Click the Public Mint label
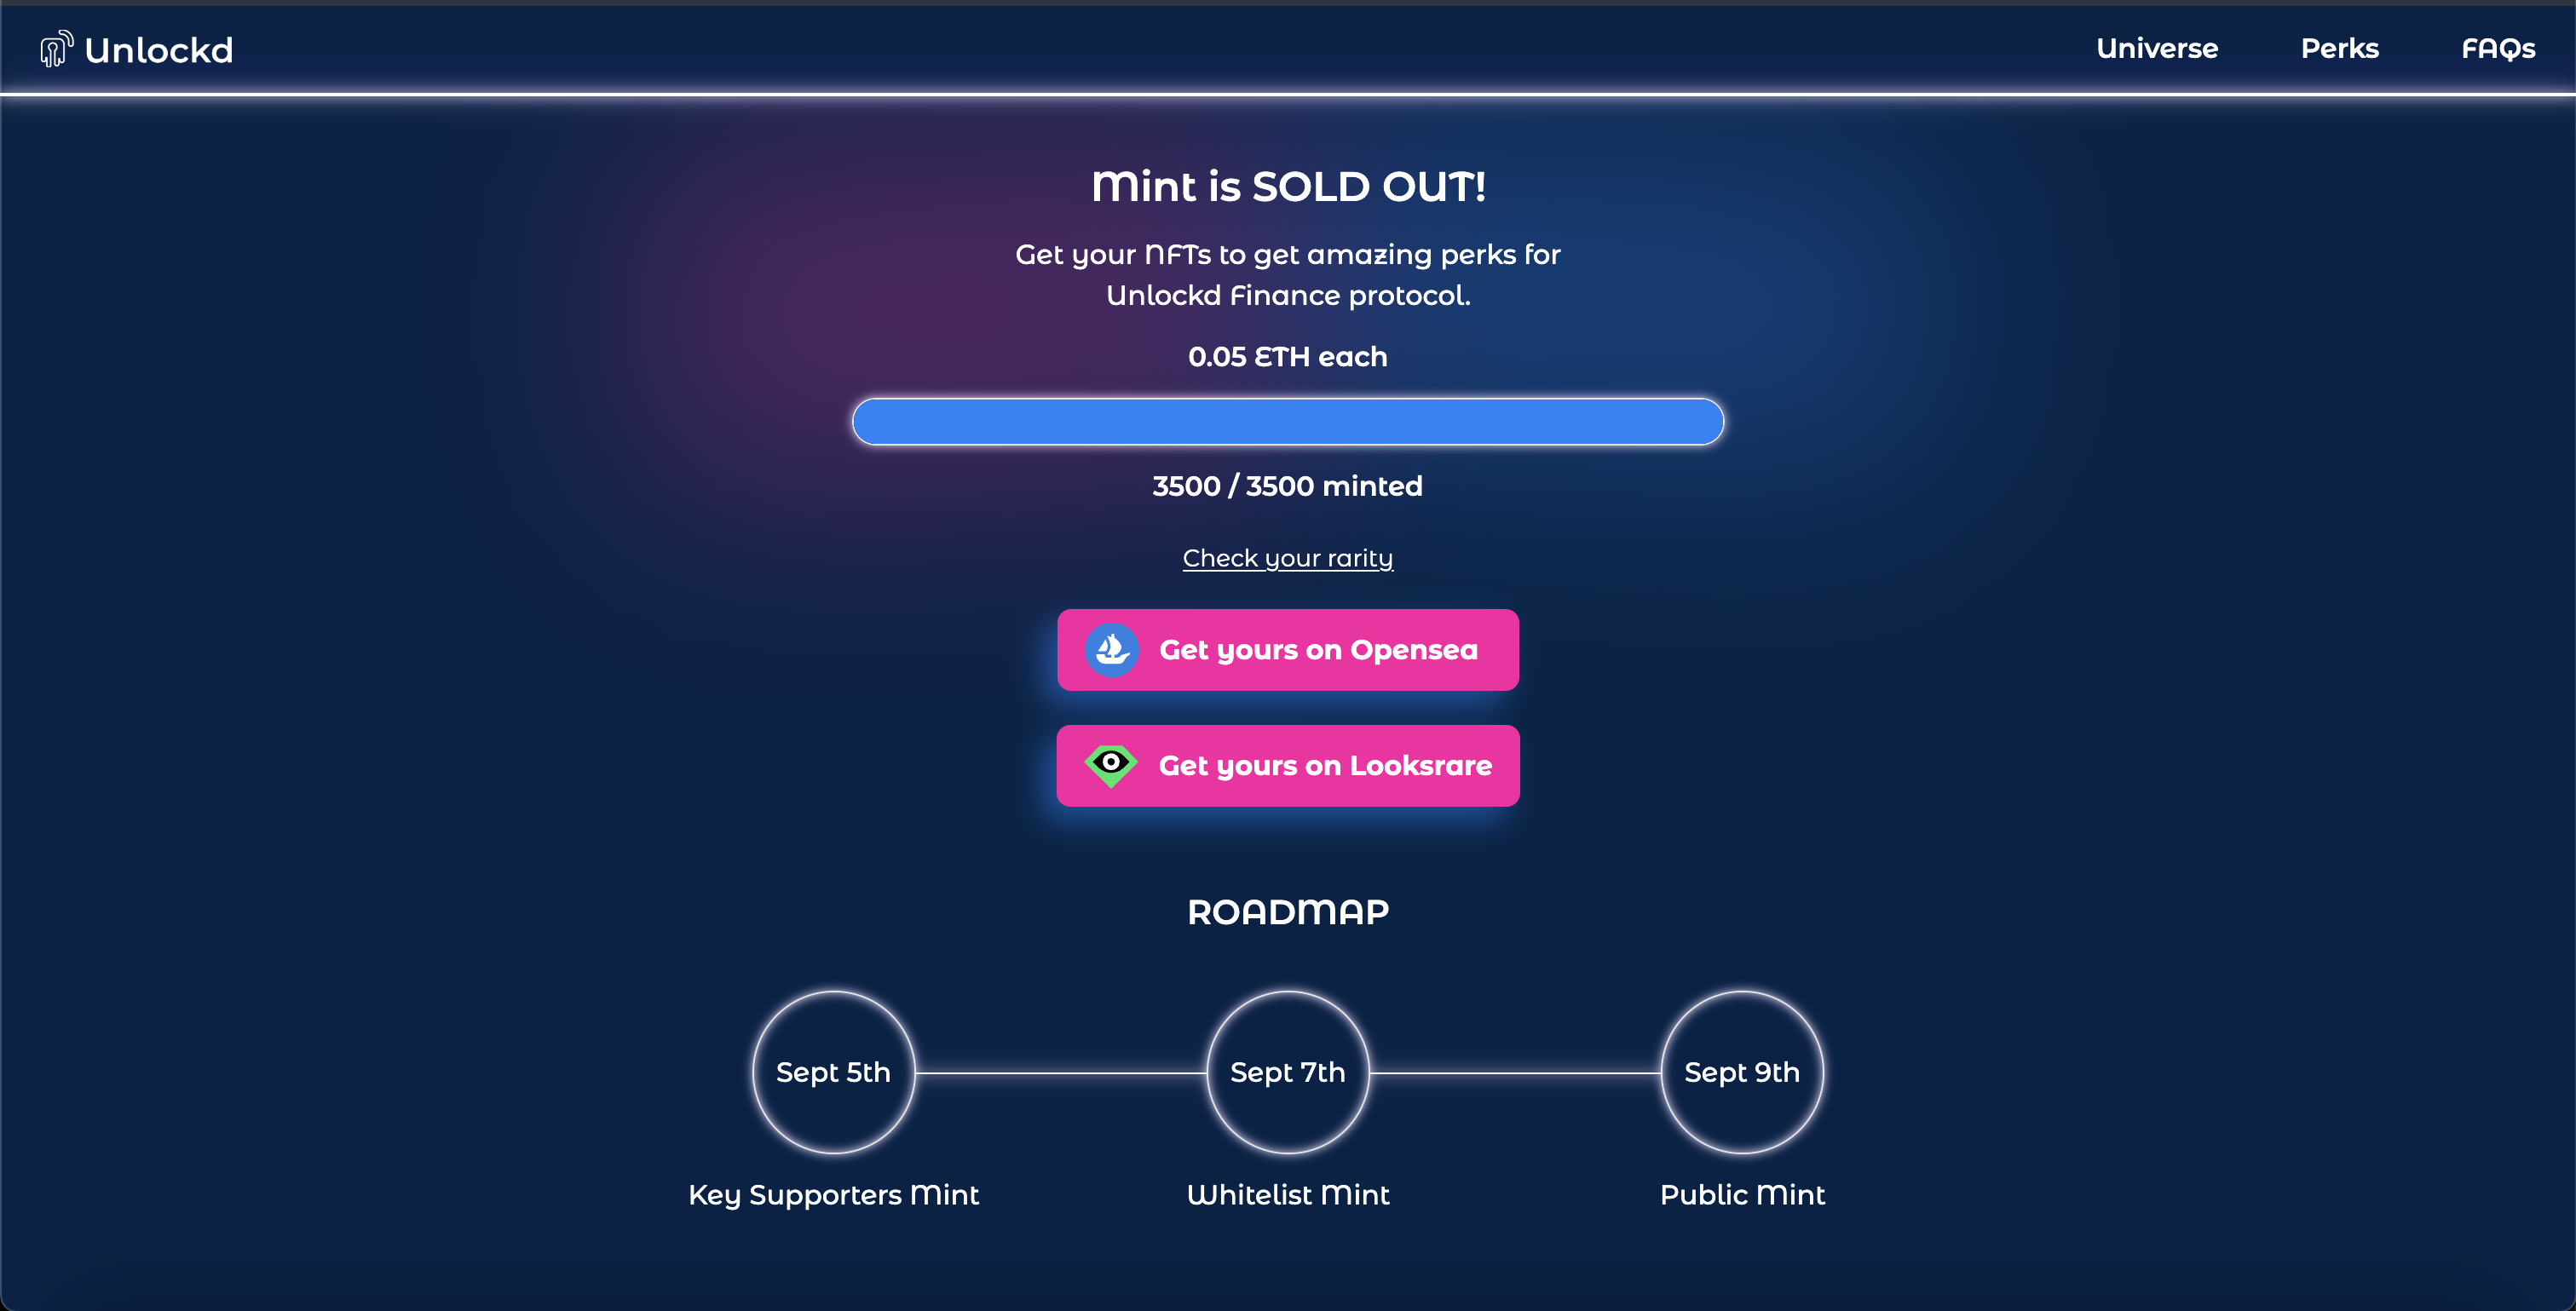The height and width of the screenshot is (1311, 2576). [x=1741, y=1194]
